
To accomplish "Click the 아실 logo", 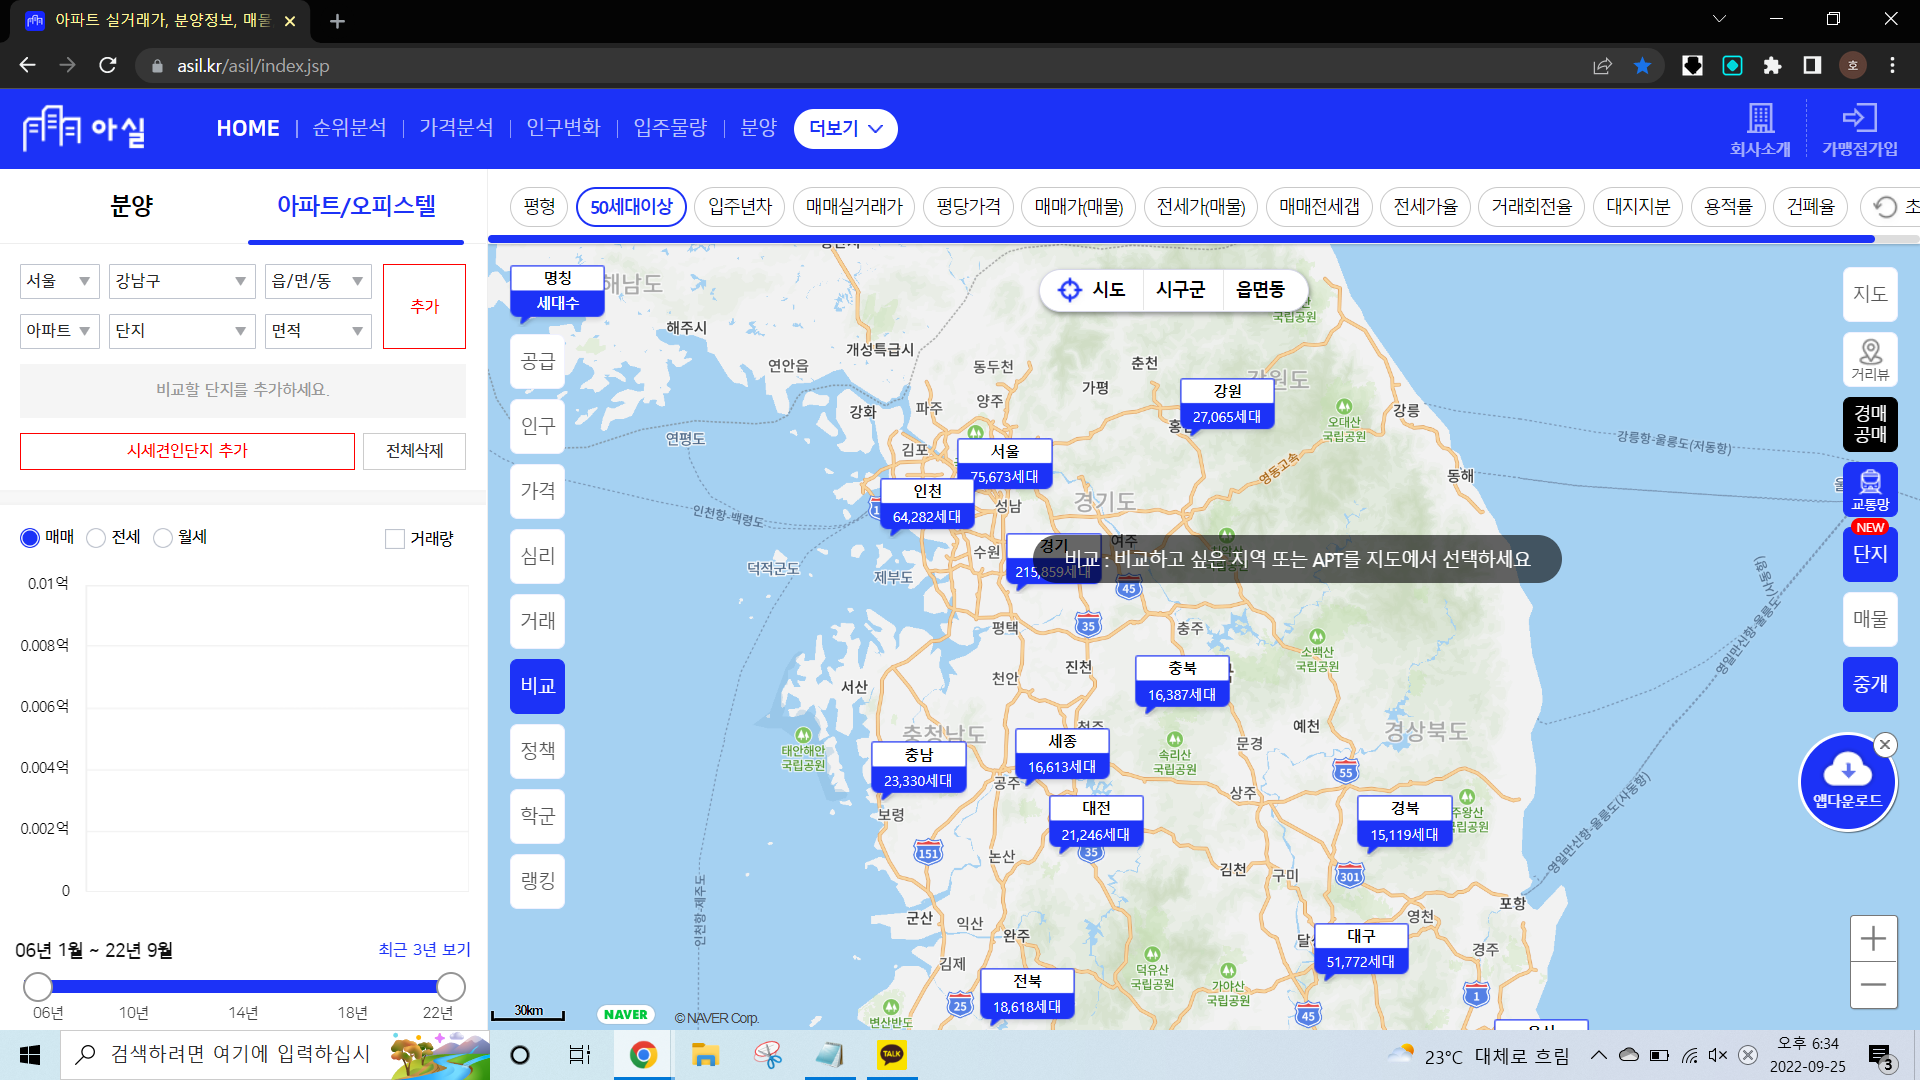I will (x=85, y=128).
